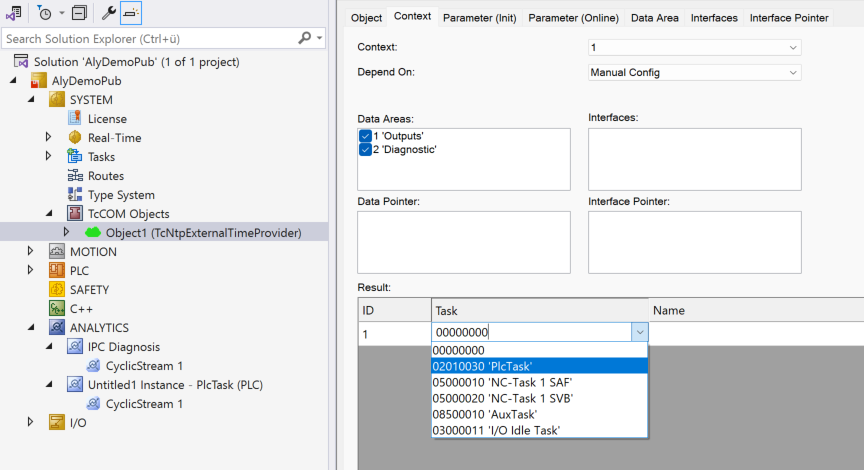Click the Search Solution Explorer field
Viewport: 864px width, 470px height.
coord(150,38)
